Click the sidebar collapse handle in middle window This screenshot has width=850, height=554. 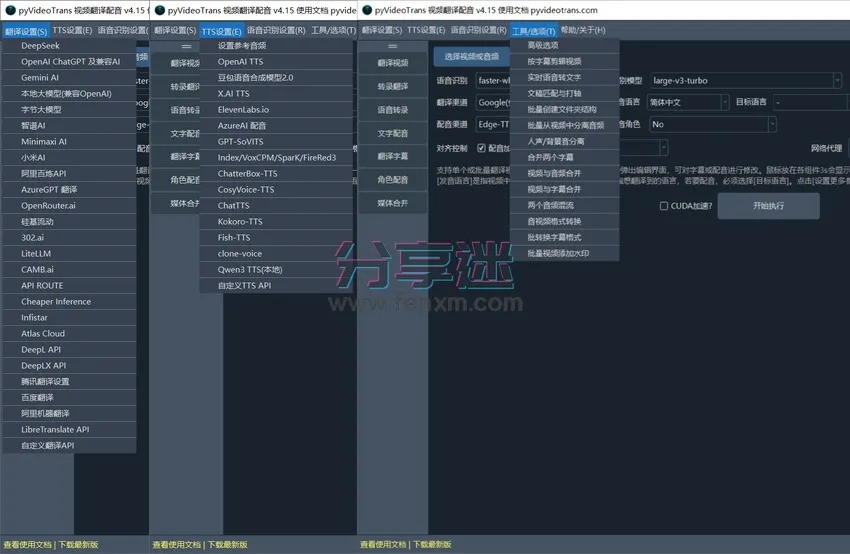tap(186, 46)
